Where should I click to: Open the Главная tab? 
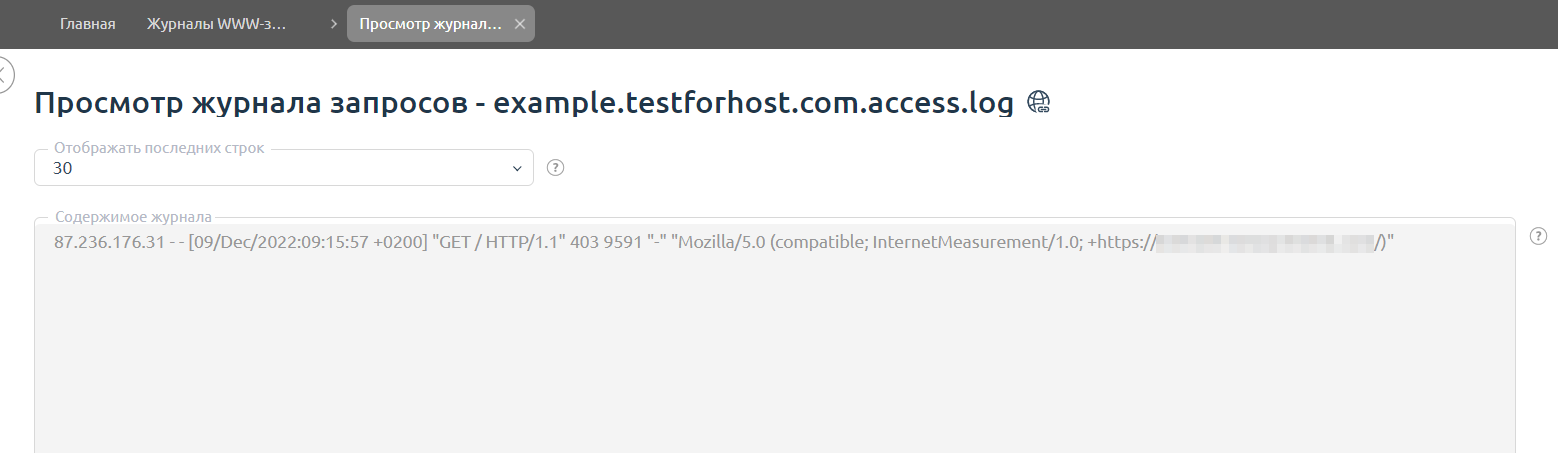point(87,24)
